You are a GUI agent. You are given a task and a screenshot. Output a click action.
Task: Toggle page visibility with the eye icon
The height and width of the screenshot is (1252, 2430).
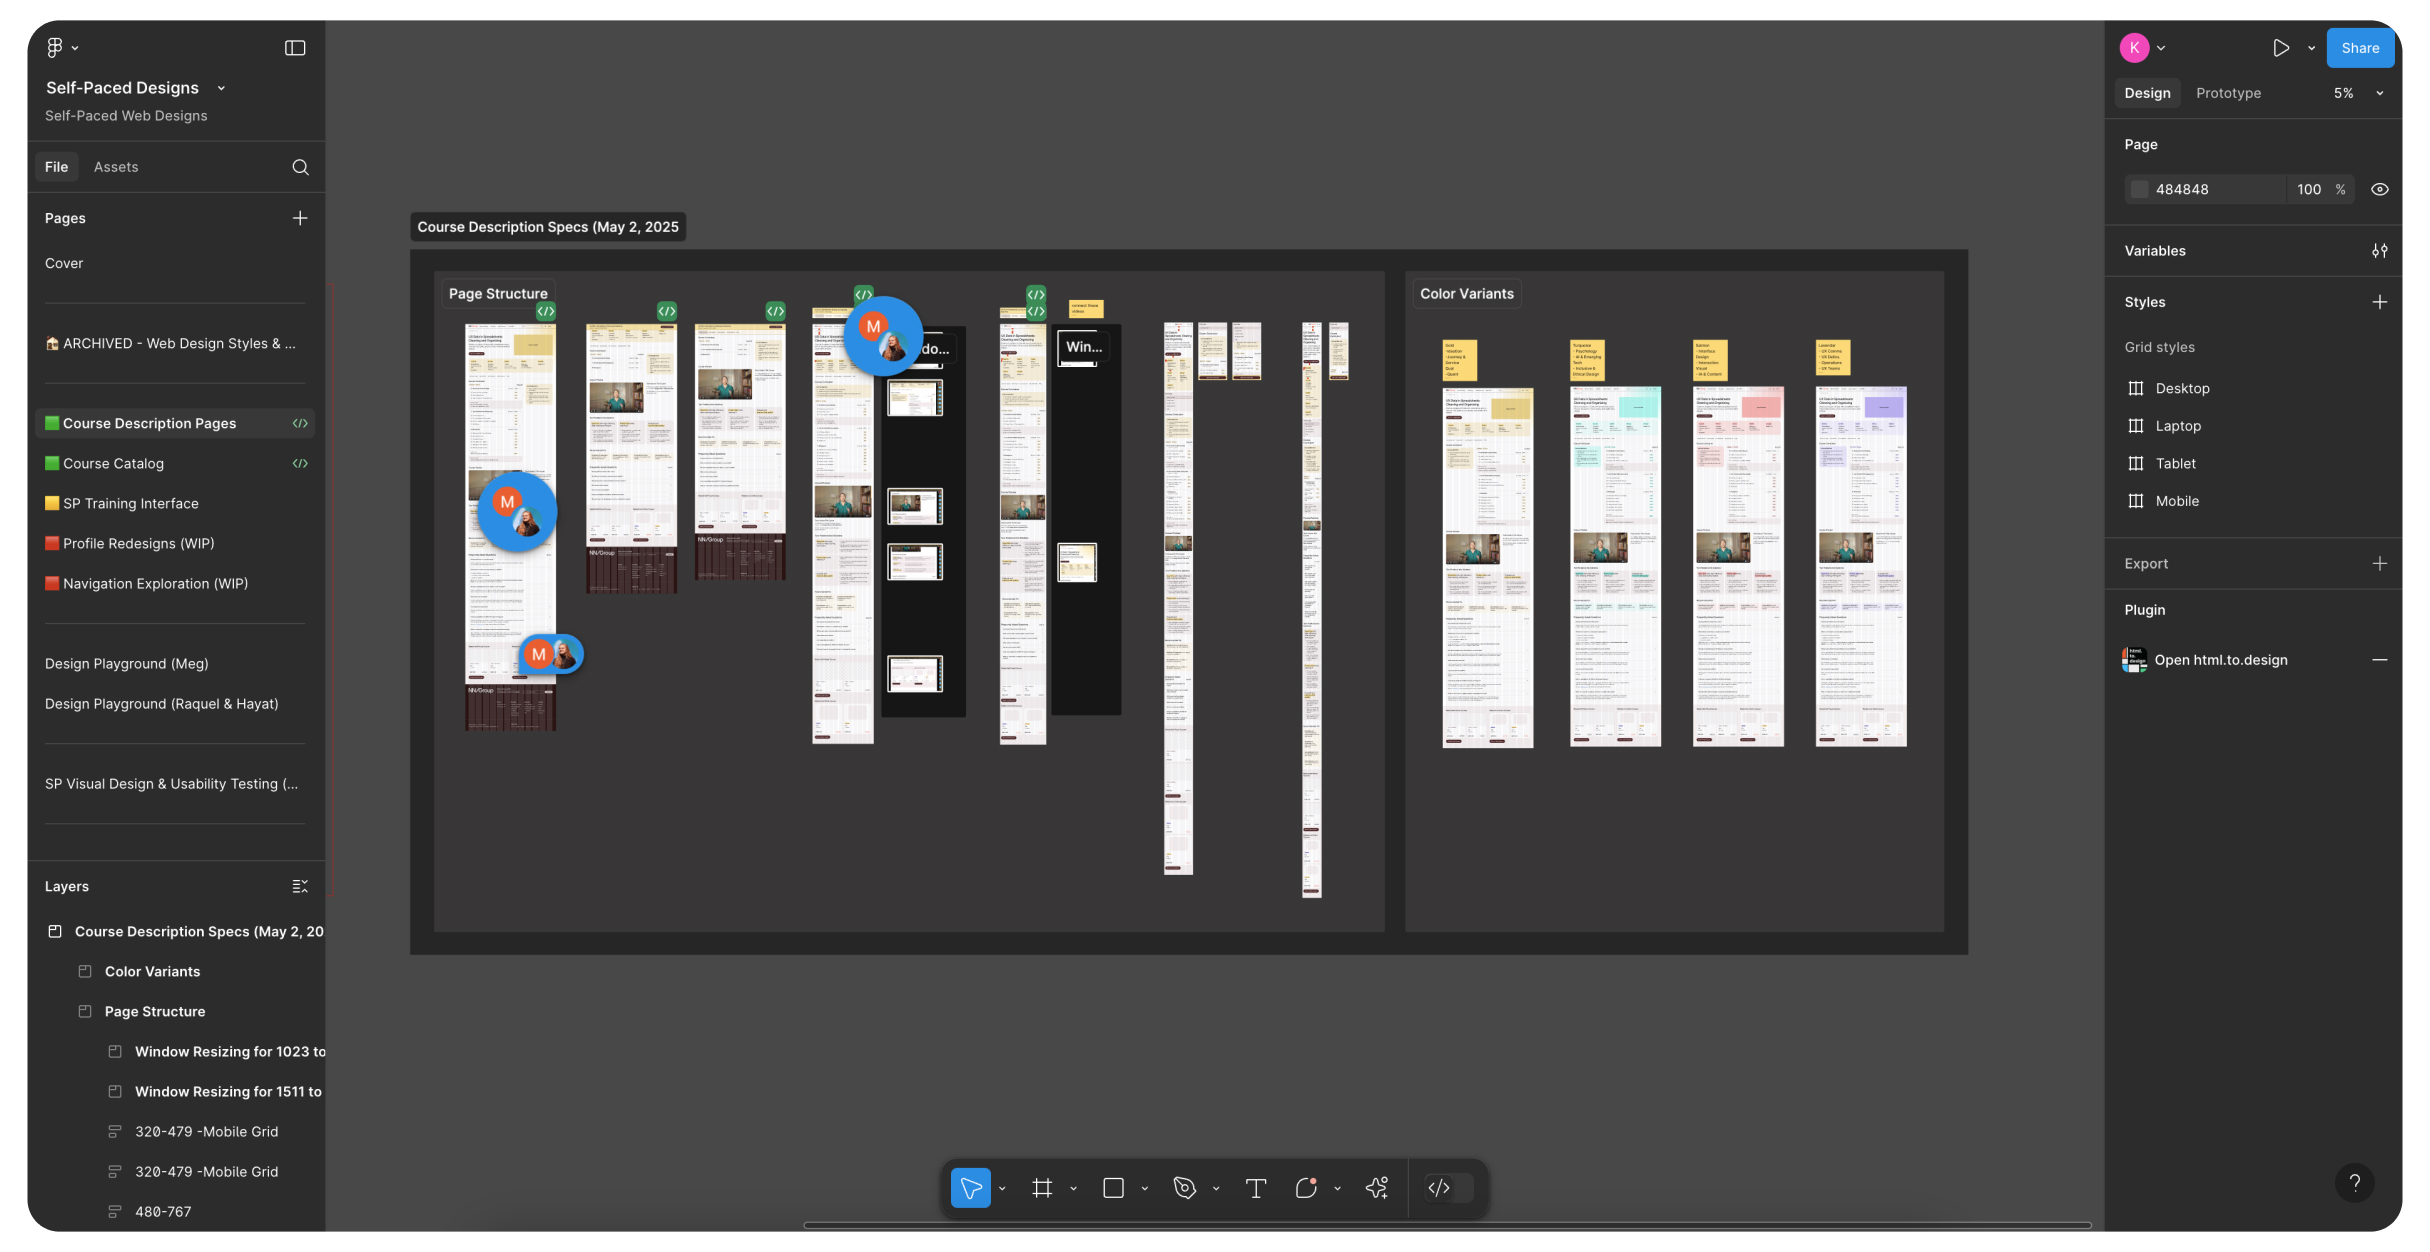pyautogui.click(x=2379, y=189)
